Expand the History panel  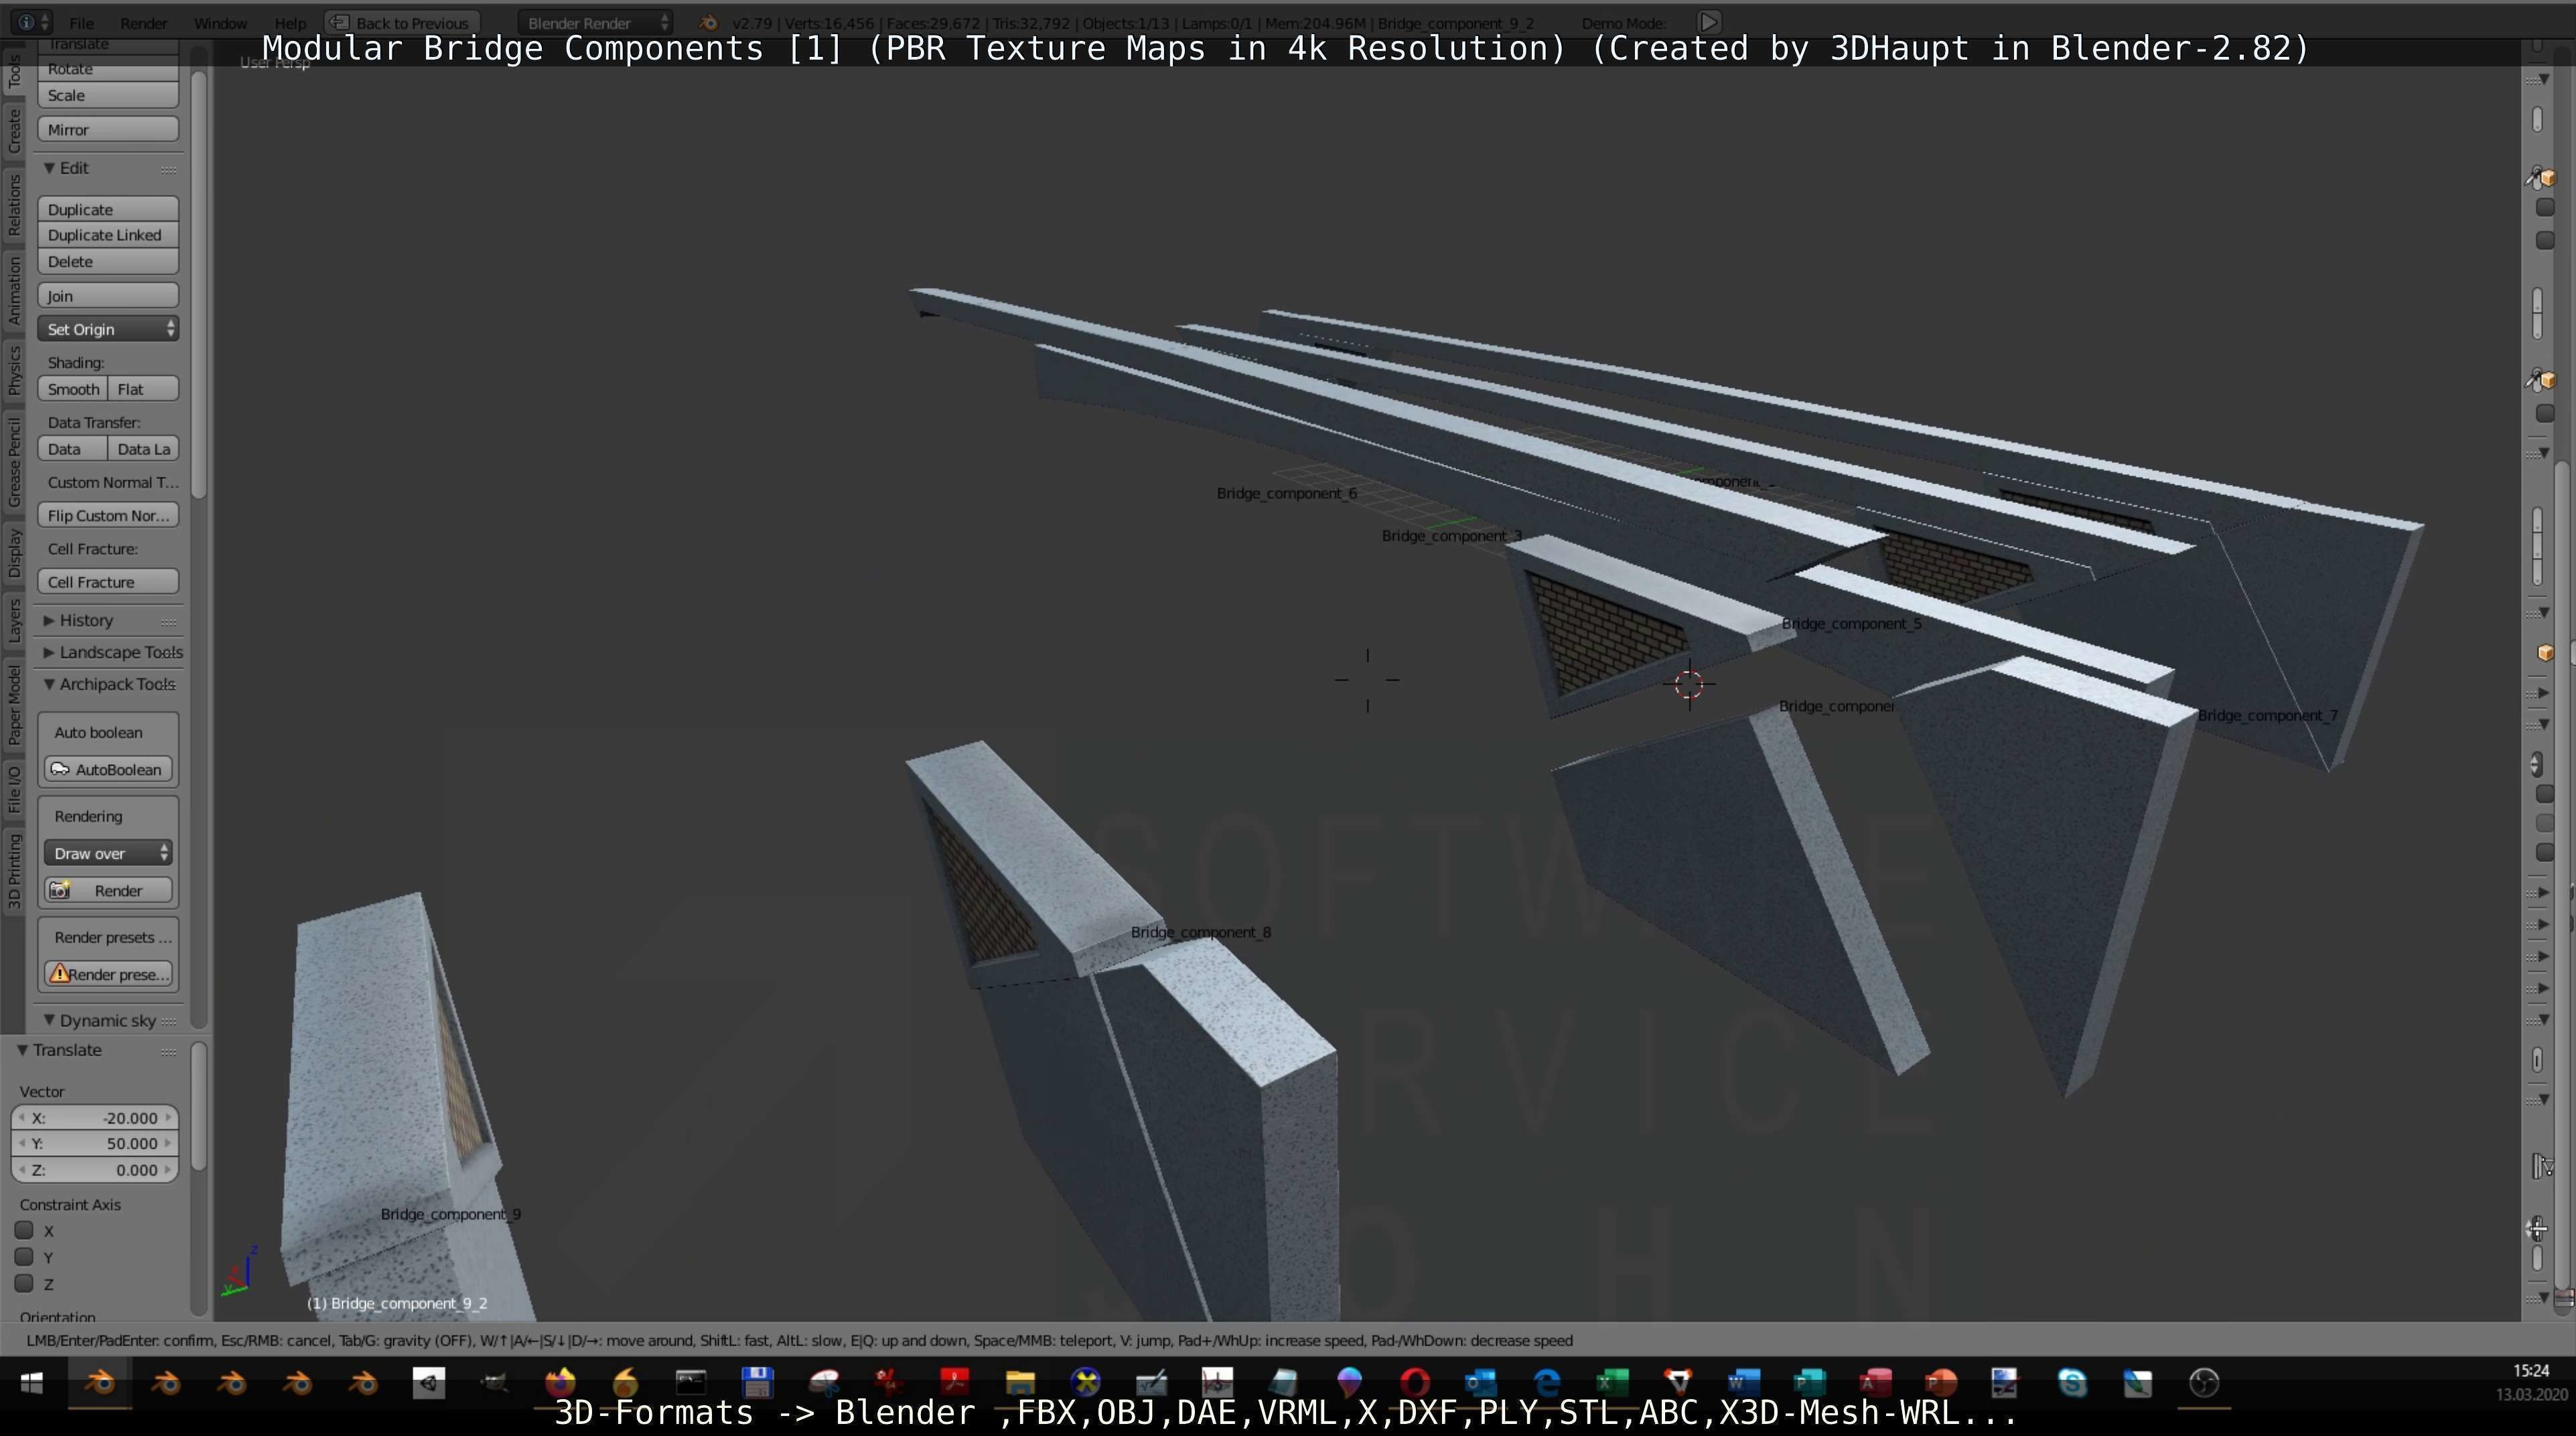click(77, 620)
